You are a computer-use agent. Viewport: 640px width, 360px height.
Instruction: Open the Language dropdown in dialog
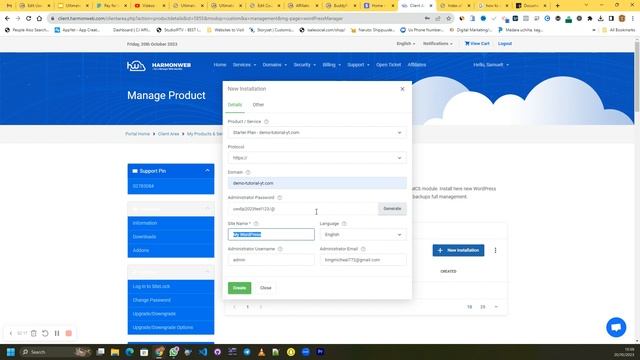[x=363, y=235]
